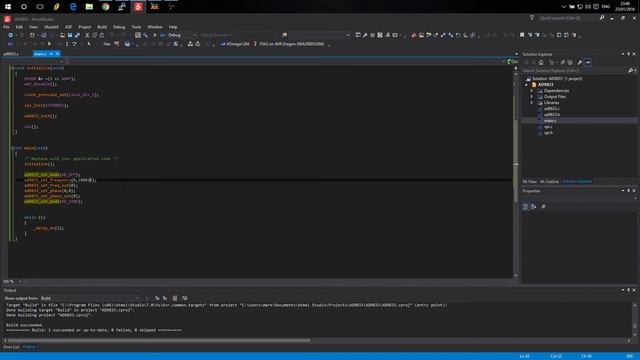Close the main.c editor tab
The width and height of the screenshot is (640, 360).
click(x=58, y=54)
